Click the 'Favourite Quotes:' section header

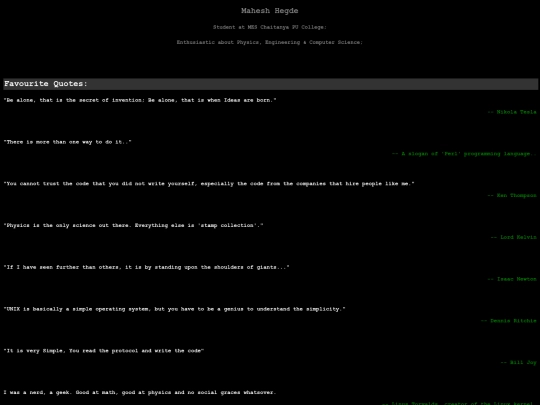click(270, 84)
